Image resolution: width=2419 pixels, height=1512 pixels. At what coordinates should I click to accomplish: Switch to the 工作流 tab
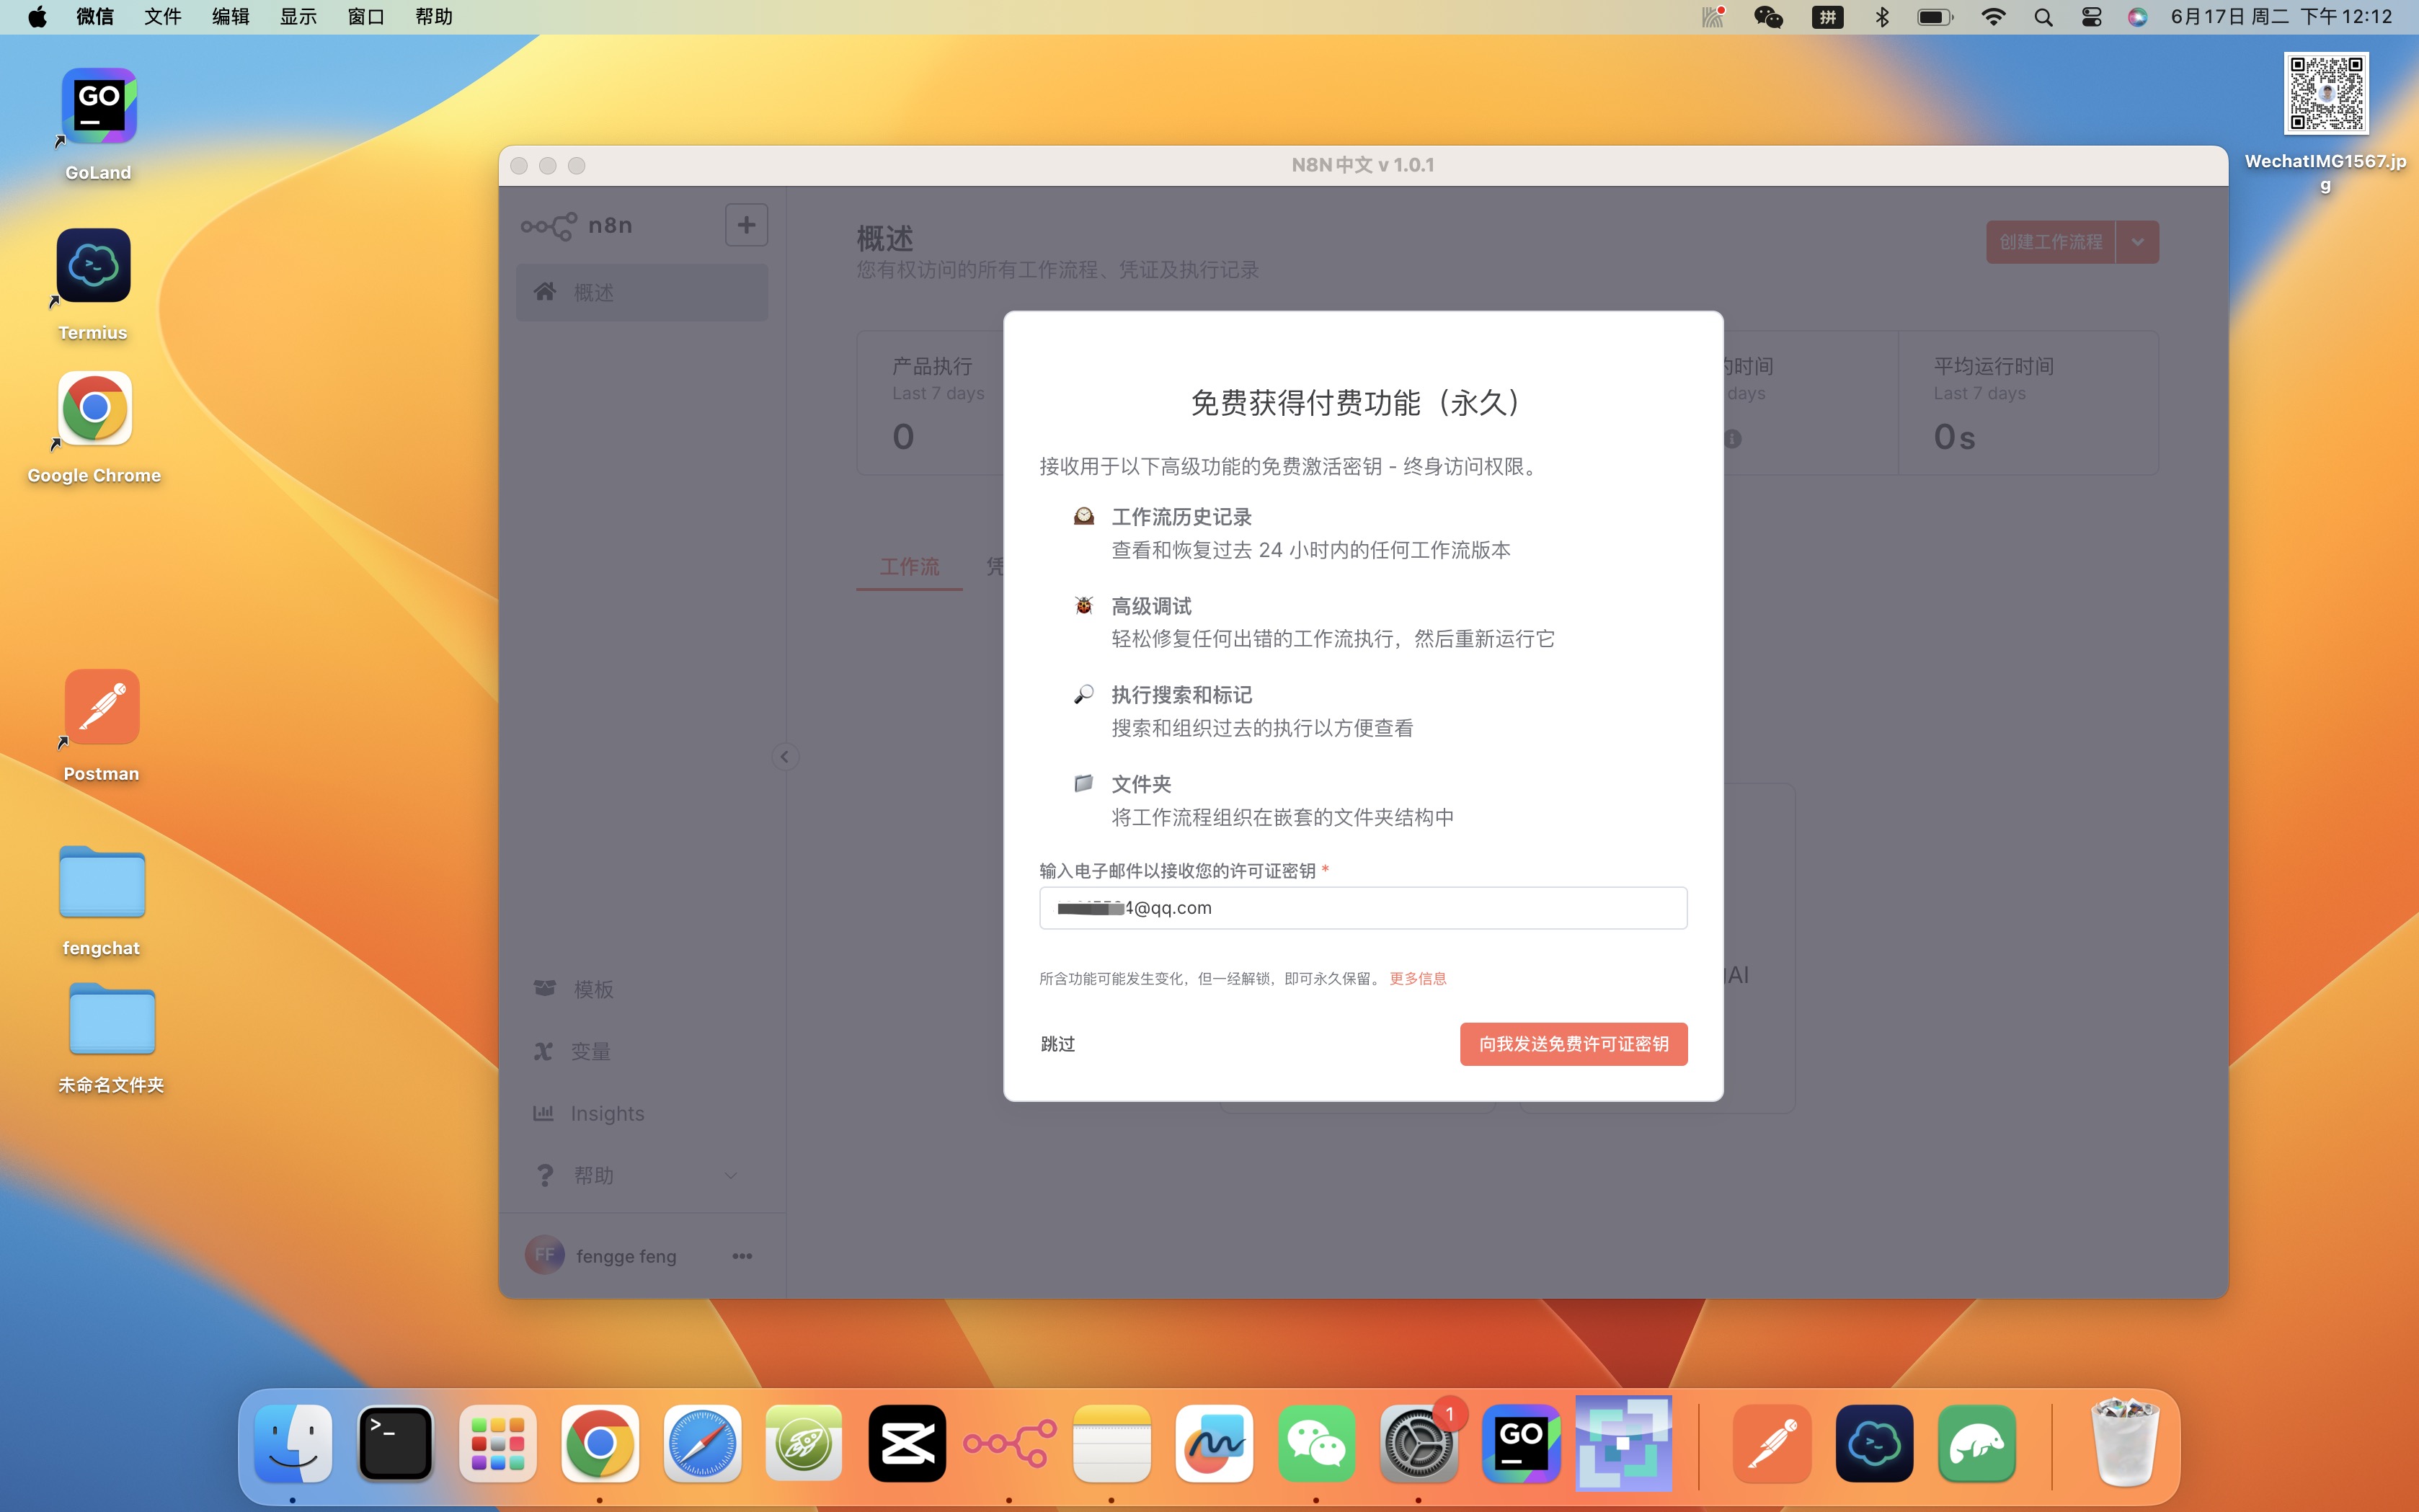tap(909, 567)
